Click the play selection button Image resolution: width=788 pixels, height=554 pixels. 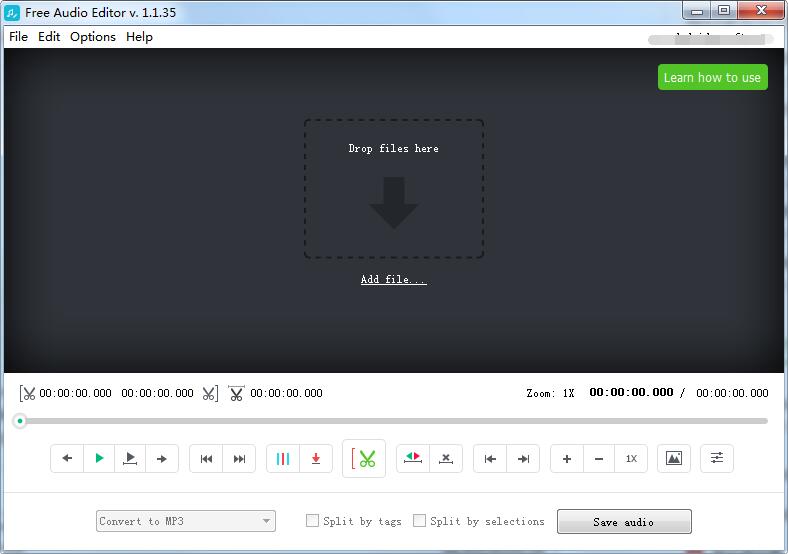click(x=130, y=458)
